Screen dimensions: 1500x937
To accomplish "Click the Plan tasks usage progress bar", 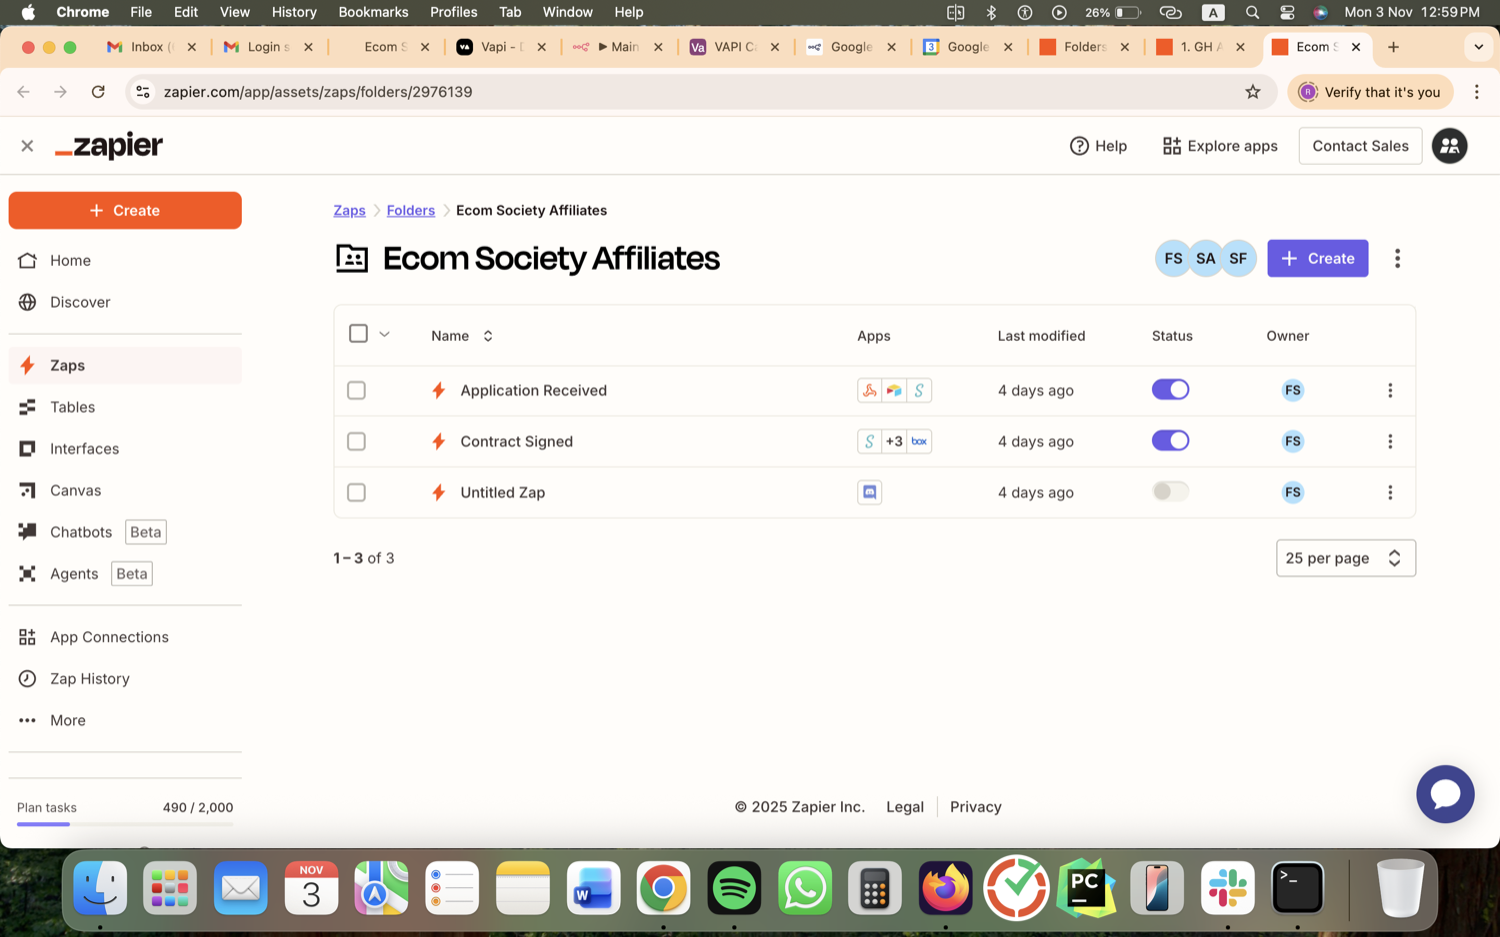I will click(125, 824).
